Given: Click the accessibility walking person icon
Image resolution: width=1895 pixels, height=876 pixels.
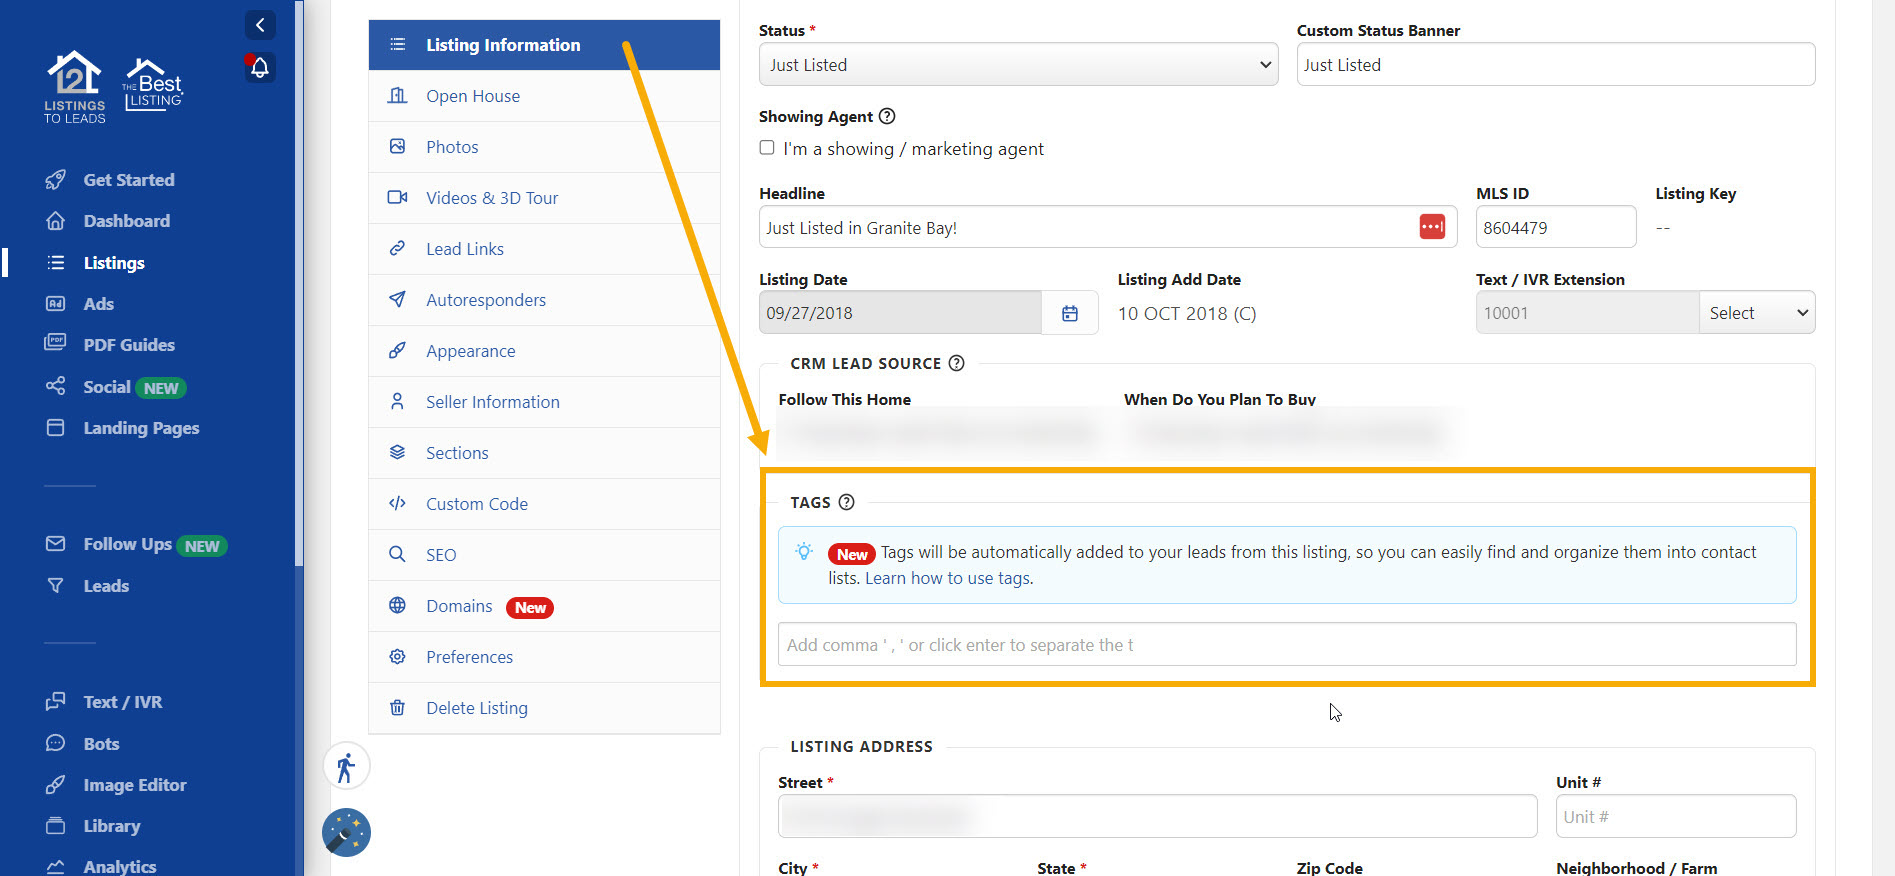Looking at the screenshot, I should [x=346, y=768].
